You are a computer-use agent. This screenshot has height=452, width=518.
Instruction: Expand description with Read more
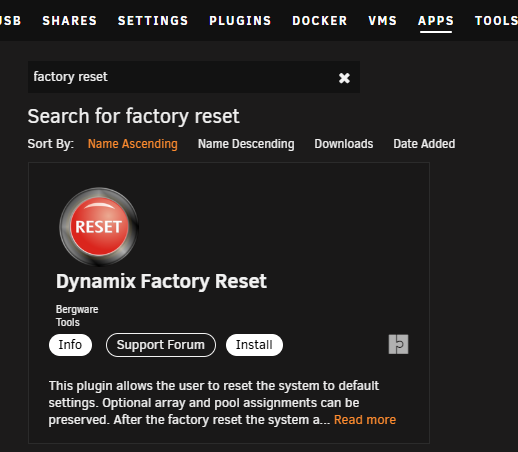click(365, 420)
